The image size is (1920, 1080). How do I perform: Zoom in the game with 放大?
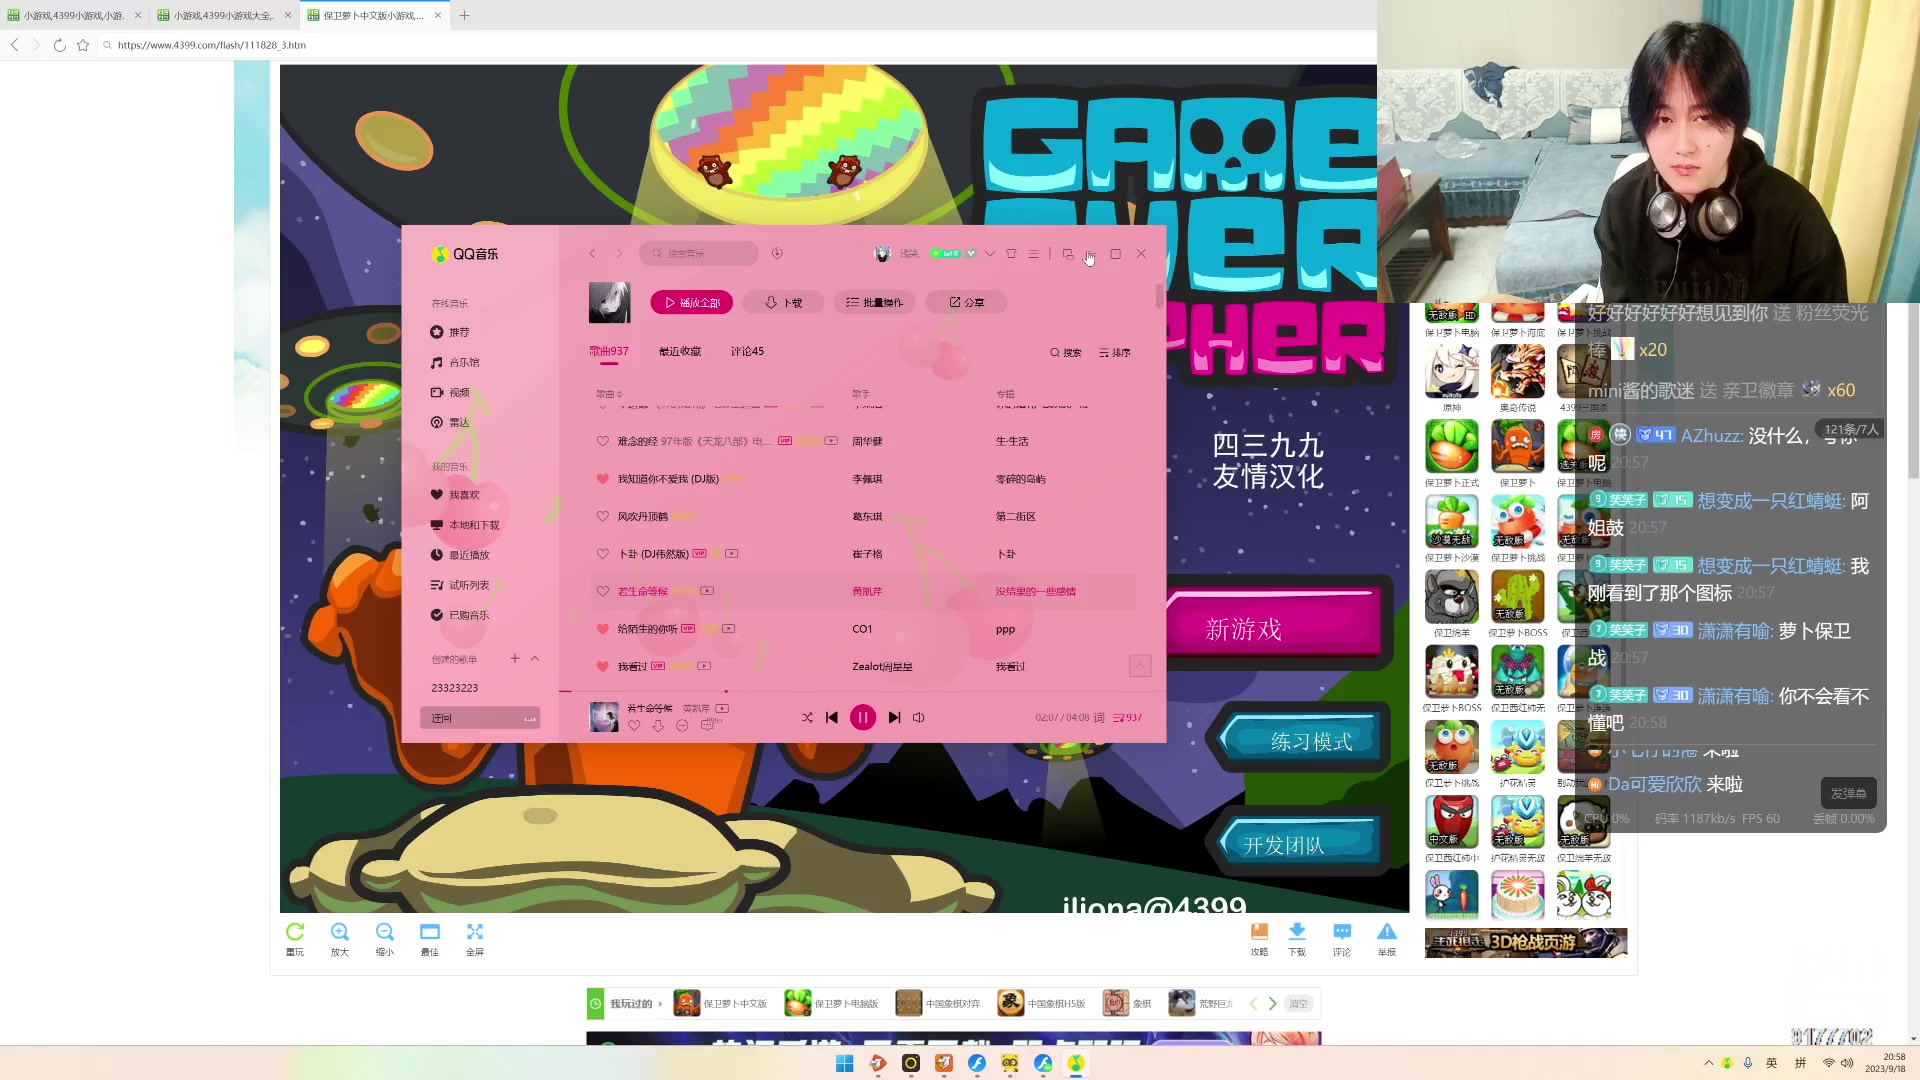pos(340,938)
